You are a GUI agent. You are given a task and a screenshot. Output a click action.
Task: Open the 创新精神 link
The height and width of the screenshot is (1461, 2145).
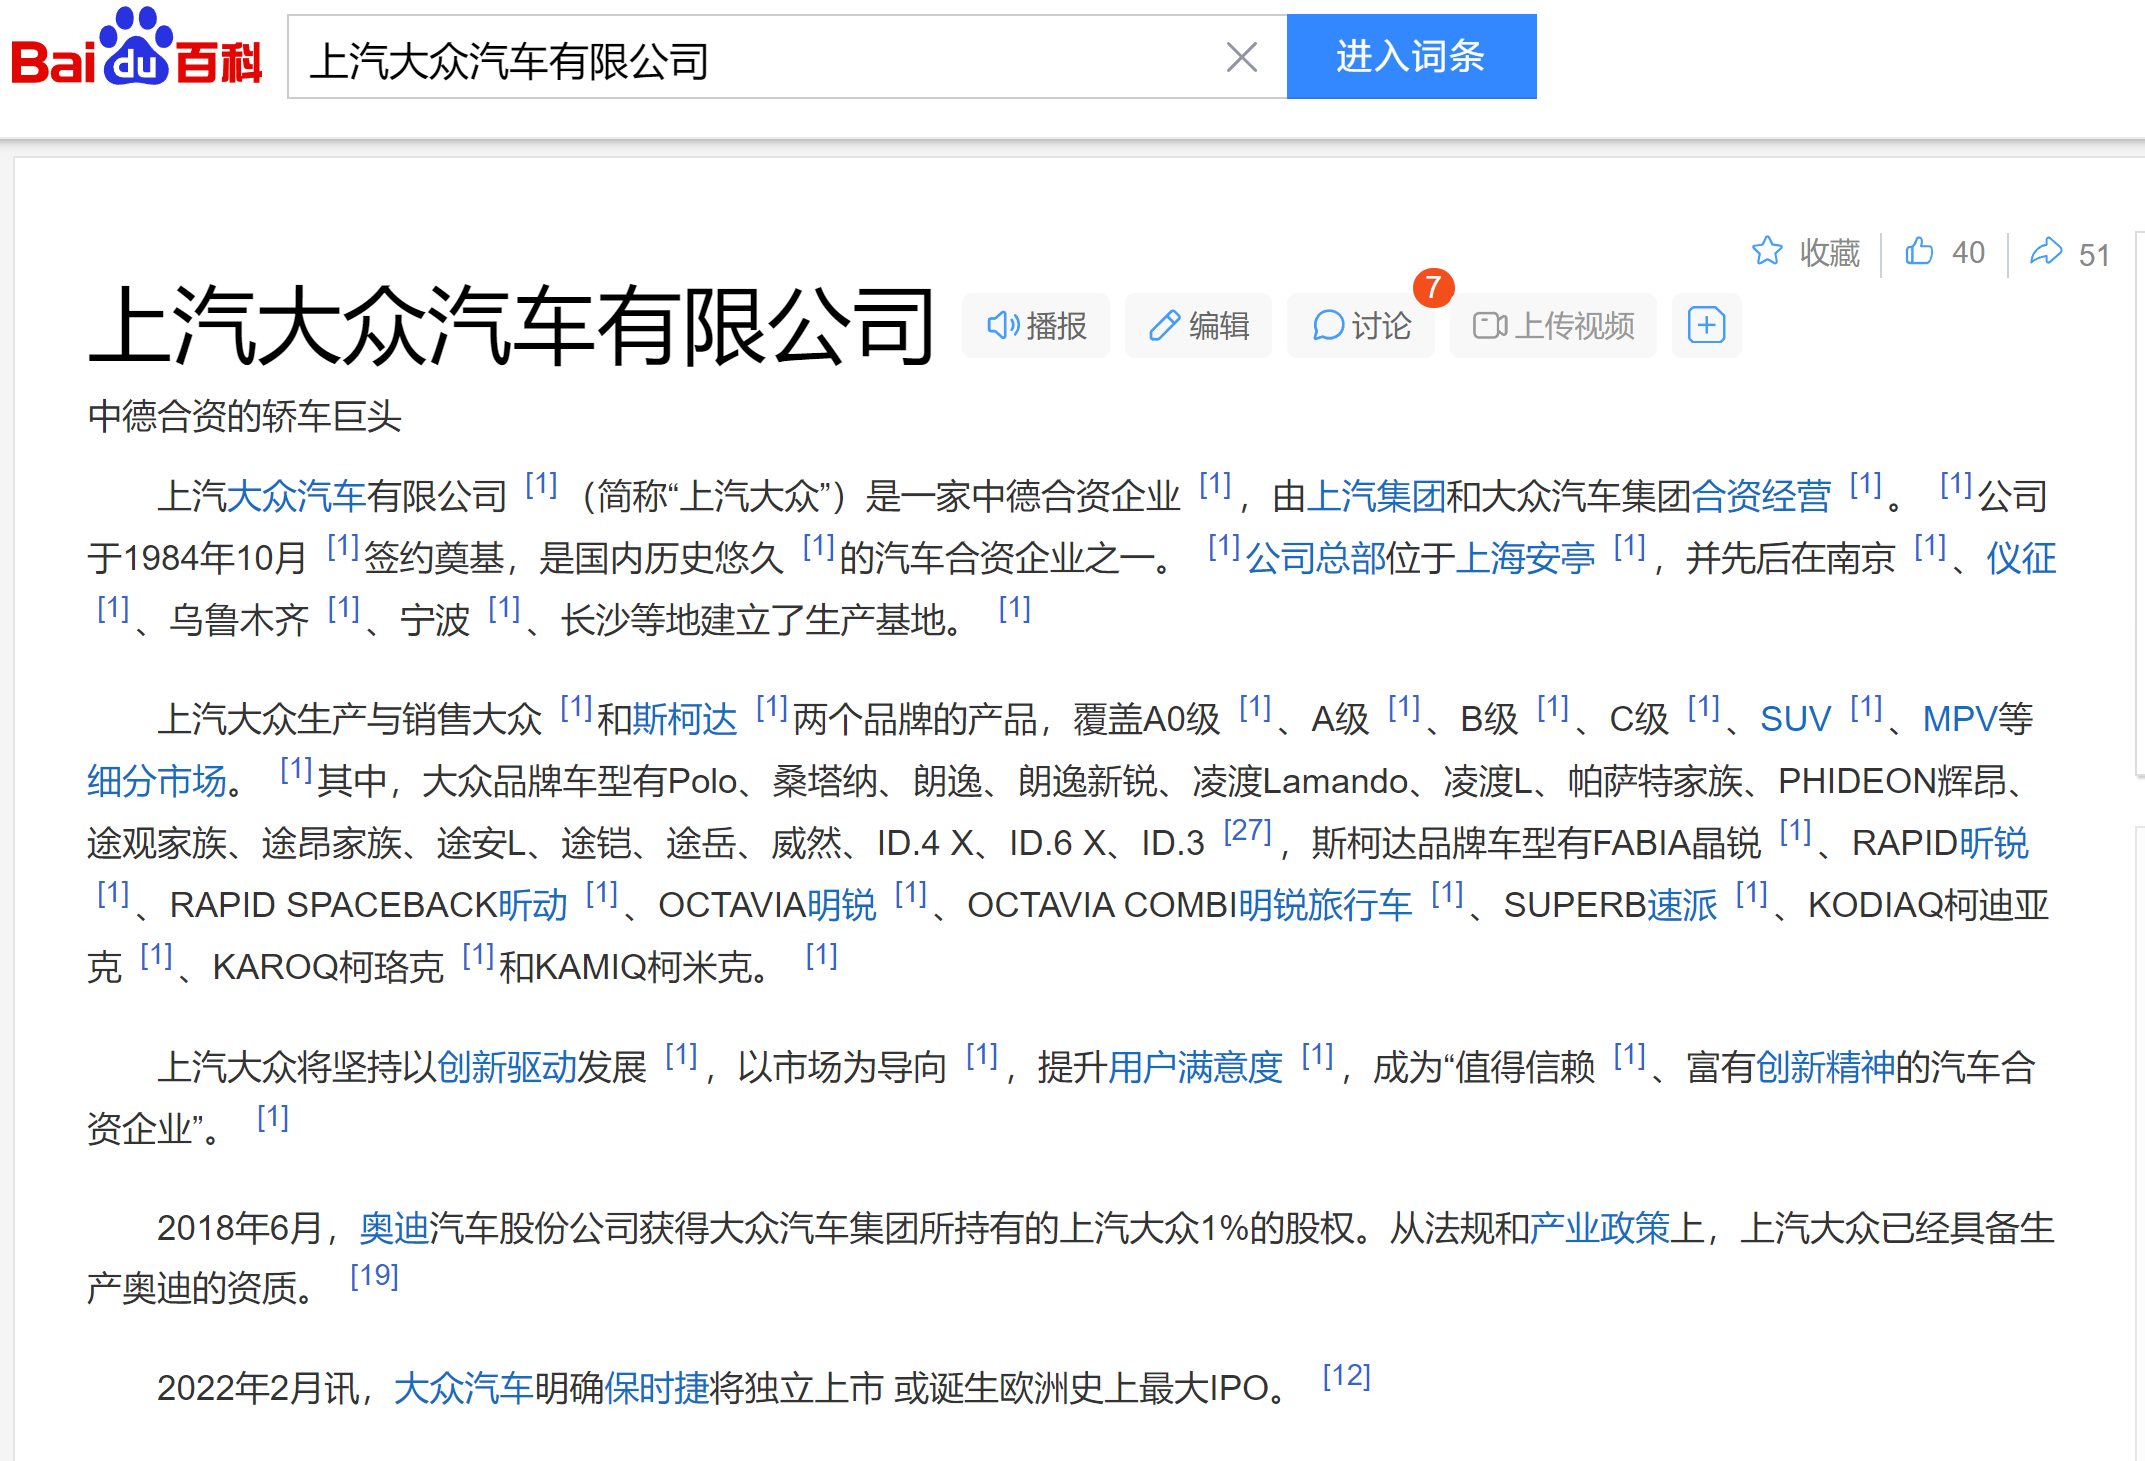tap(1826, 1068)
